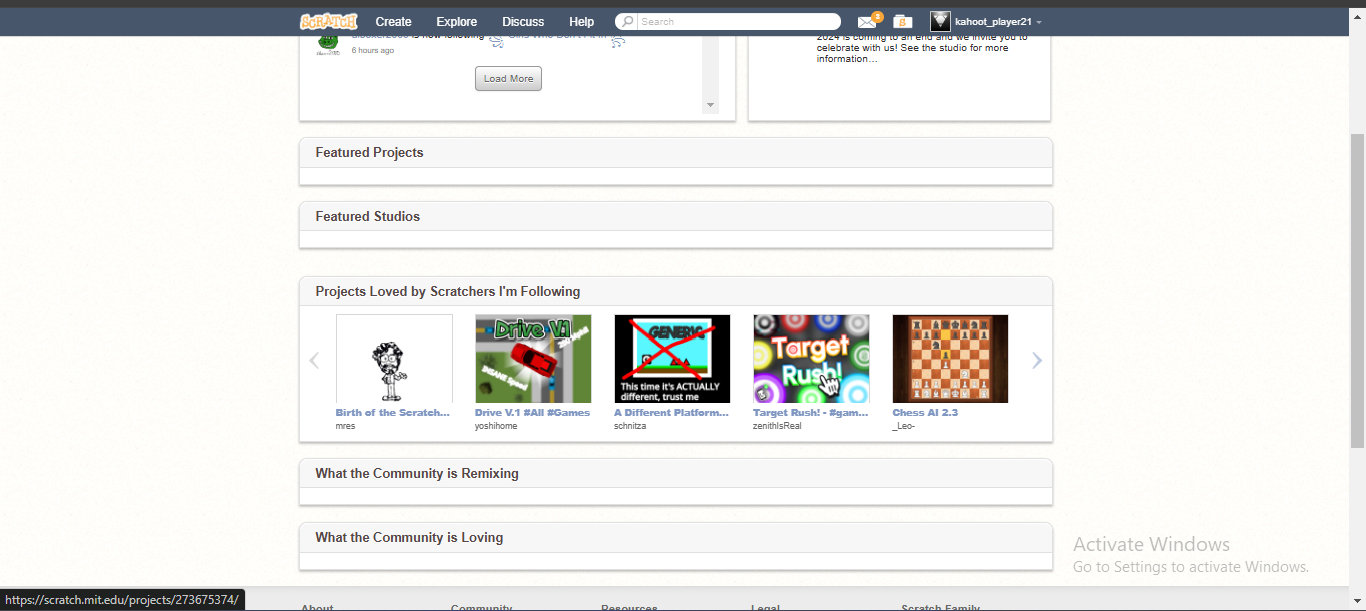This screenshot has width=1366, height=611.
Task: Open the Birth of the Scratch thumbnail
Action: [394, 359]
